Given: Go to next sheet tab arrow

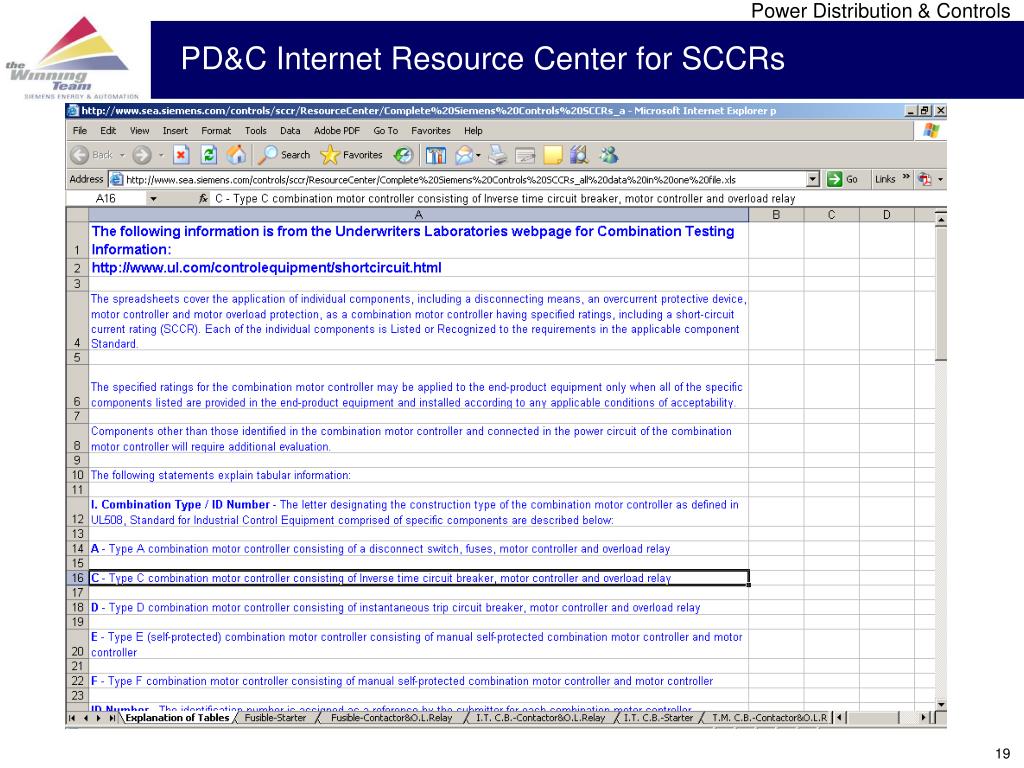Looking at the screenshot, I should click(99, 718).
